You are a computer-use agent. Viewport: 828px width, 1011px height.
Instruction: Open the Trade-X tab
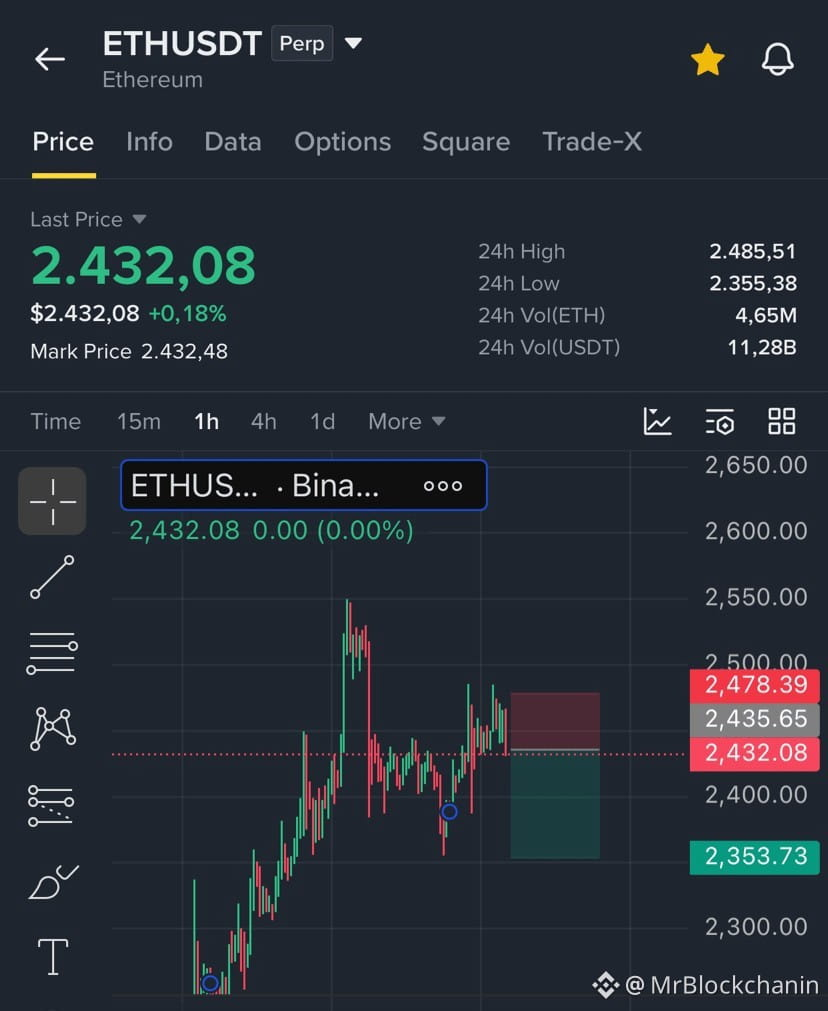click(592, 142)
